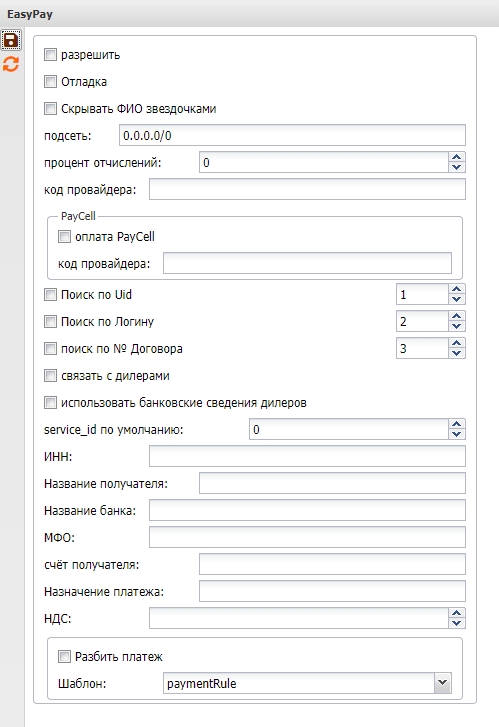The width and height of the screenshot is (499, 727).
Task: Increment поиск по № Договора spinner
Action: pyautogui.click(x=457, y=343)
